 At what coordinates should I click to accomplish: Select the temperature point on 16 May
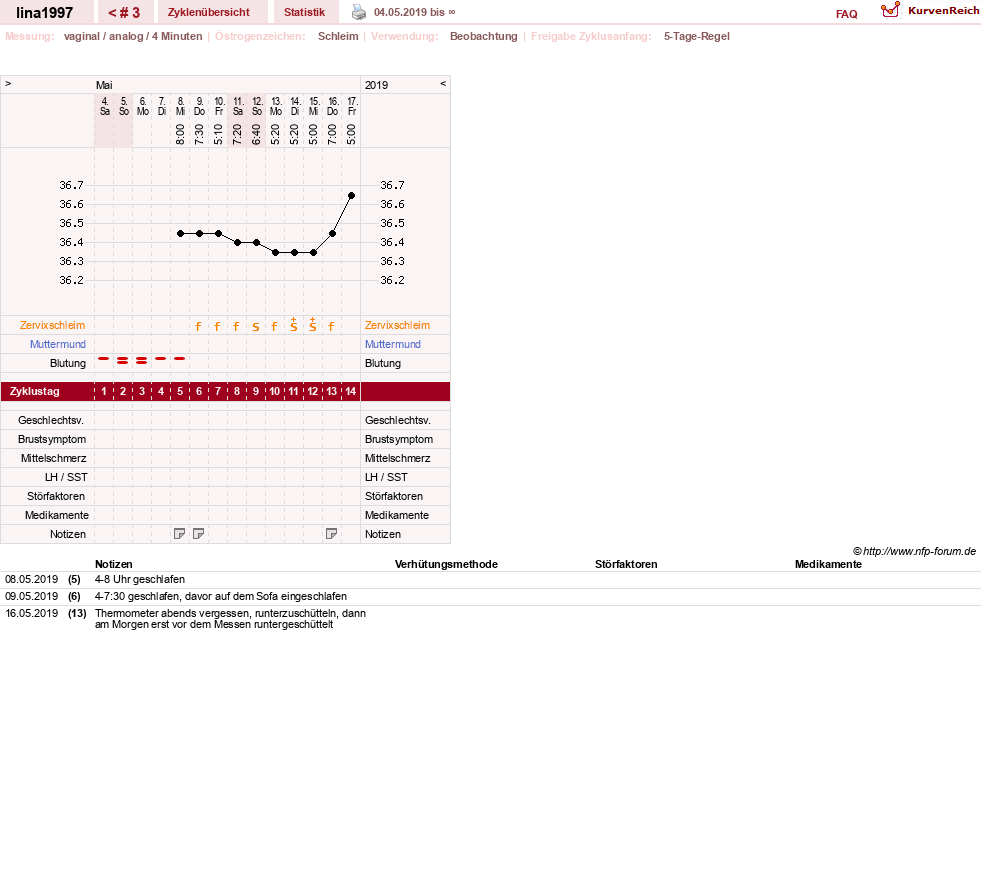pos(333,233)
